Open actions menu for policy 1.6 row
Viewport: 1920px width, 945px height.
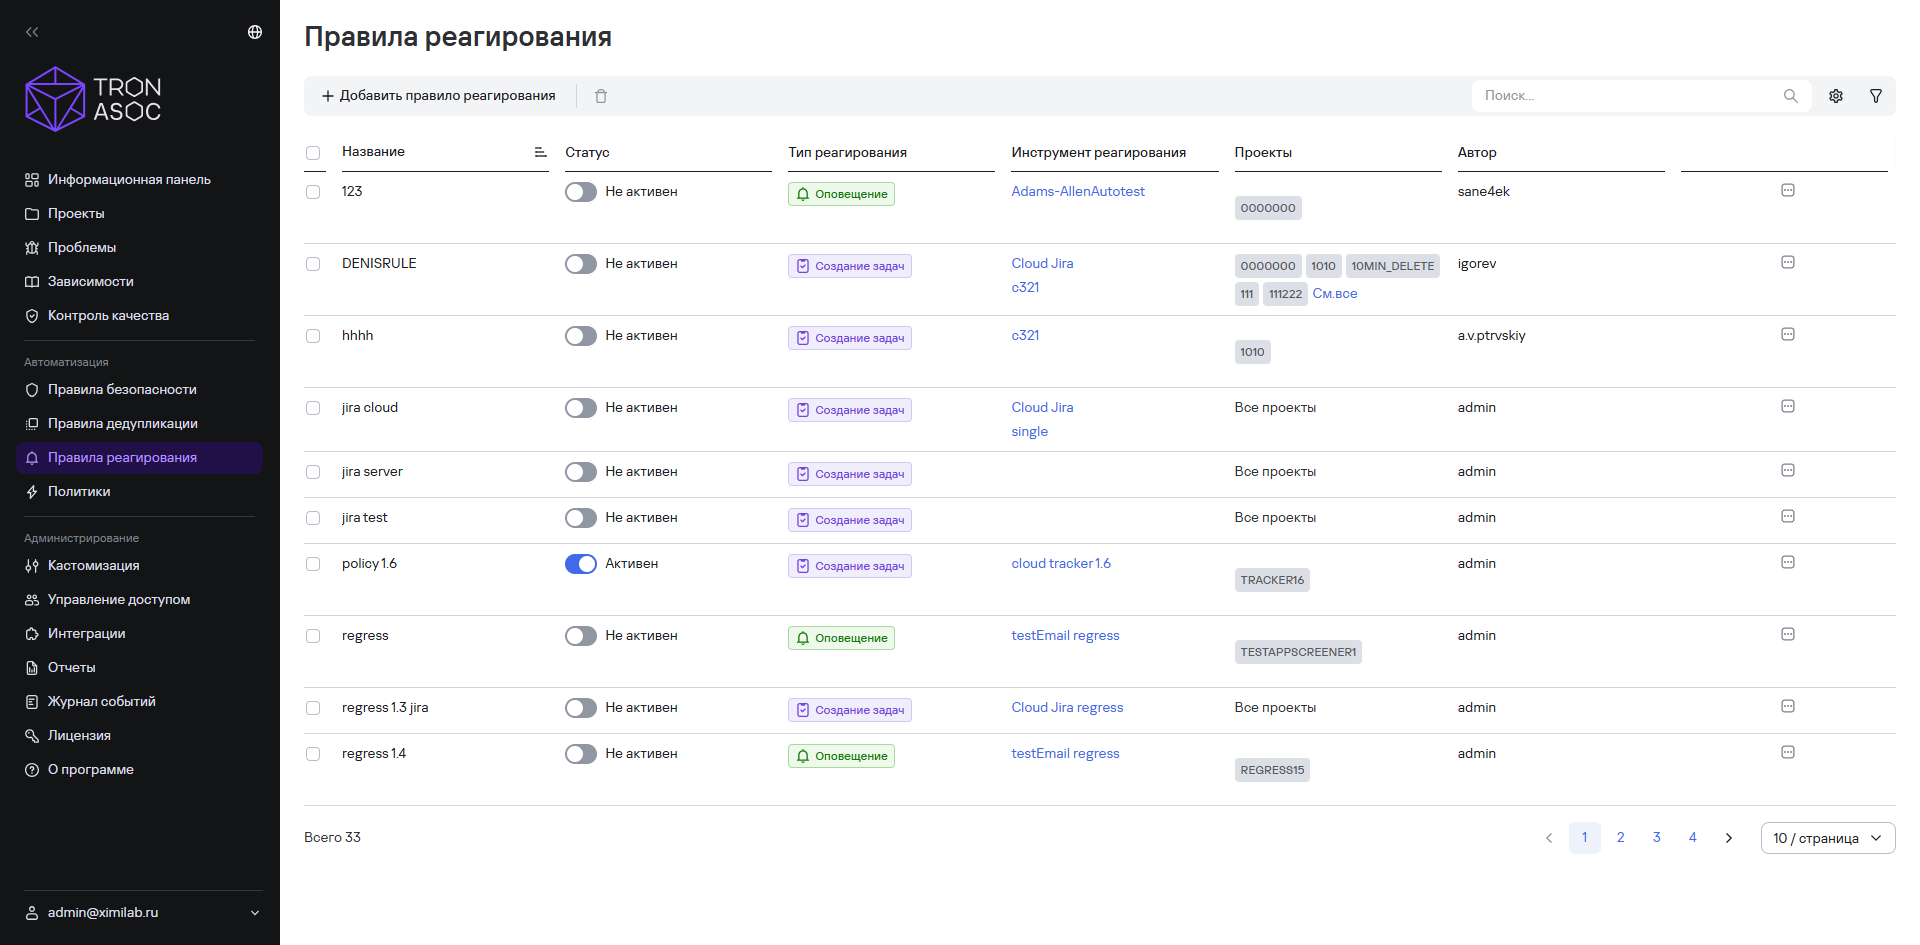click(1788, 562)
